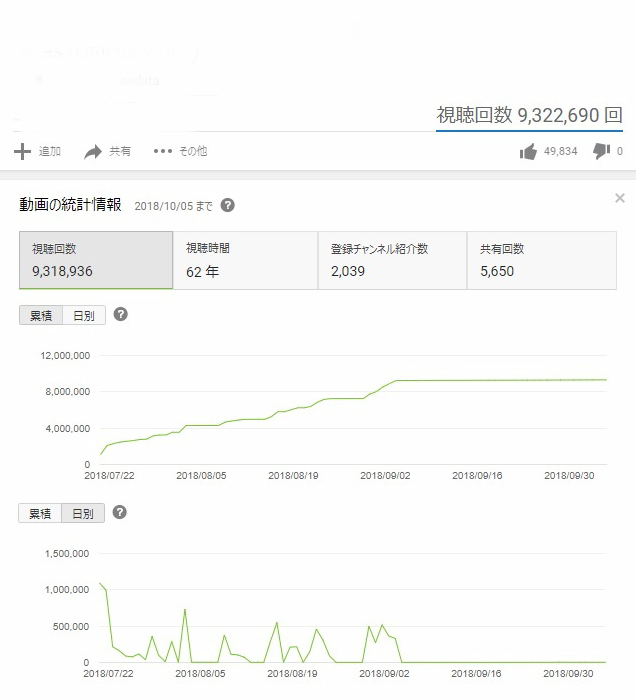
Task: Click help icon beside 動画の統計情報 date
Action: click(x=228, y=205)
